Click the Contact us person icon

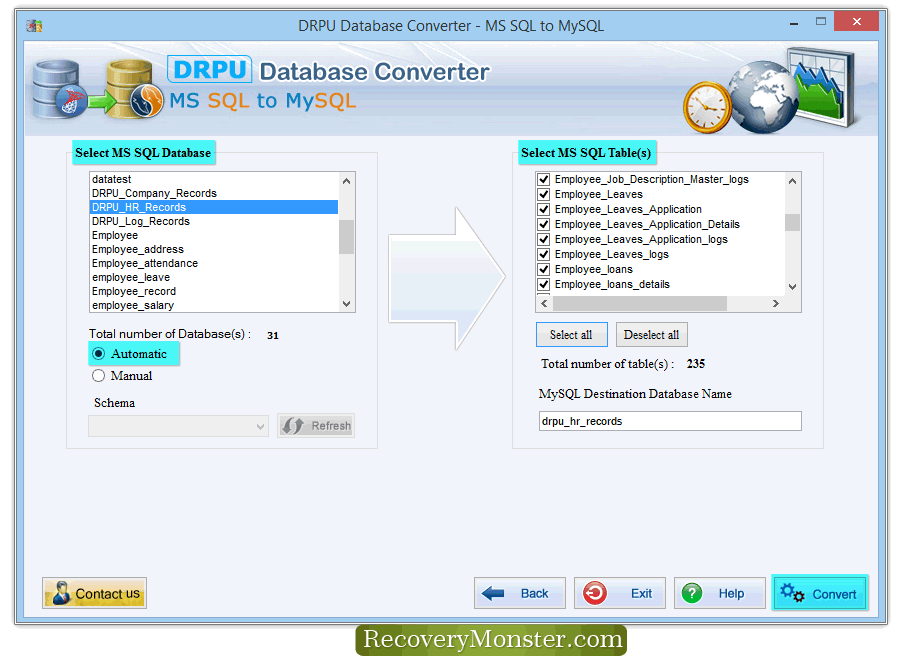pos(61,593)
